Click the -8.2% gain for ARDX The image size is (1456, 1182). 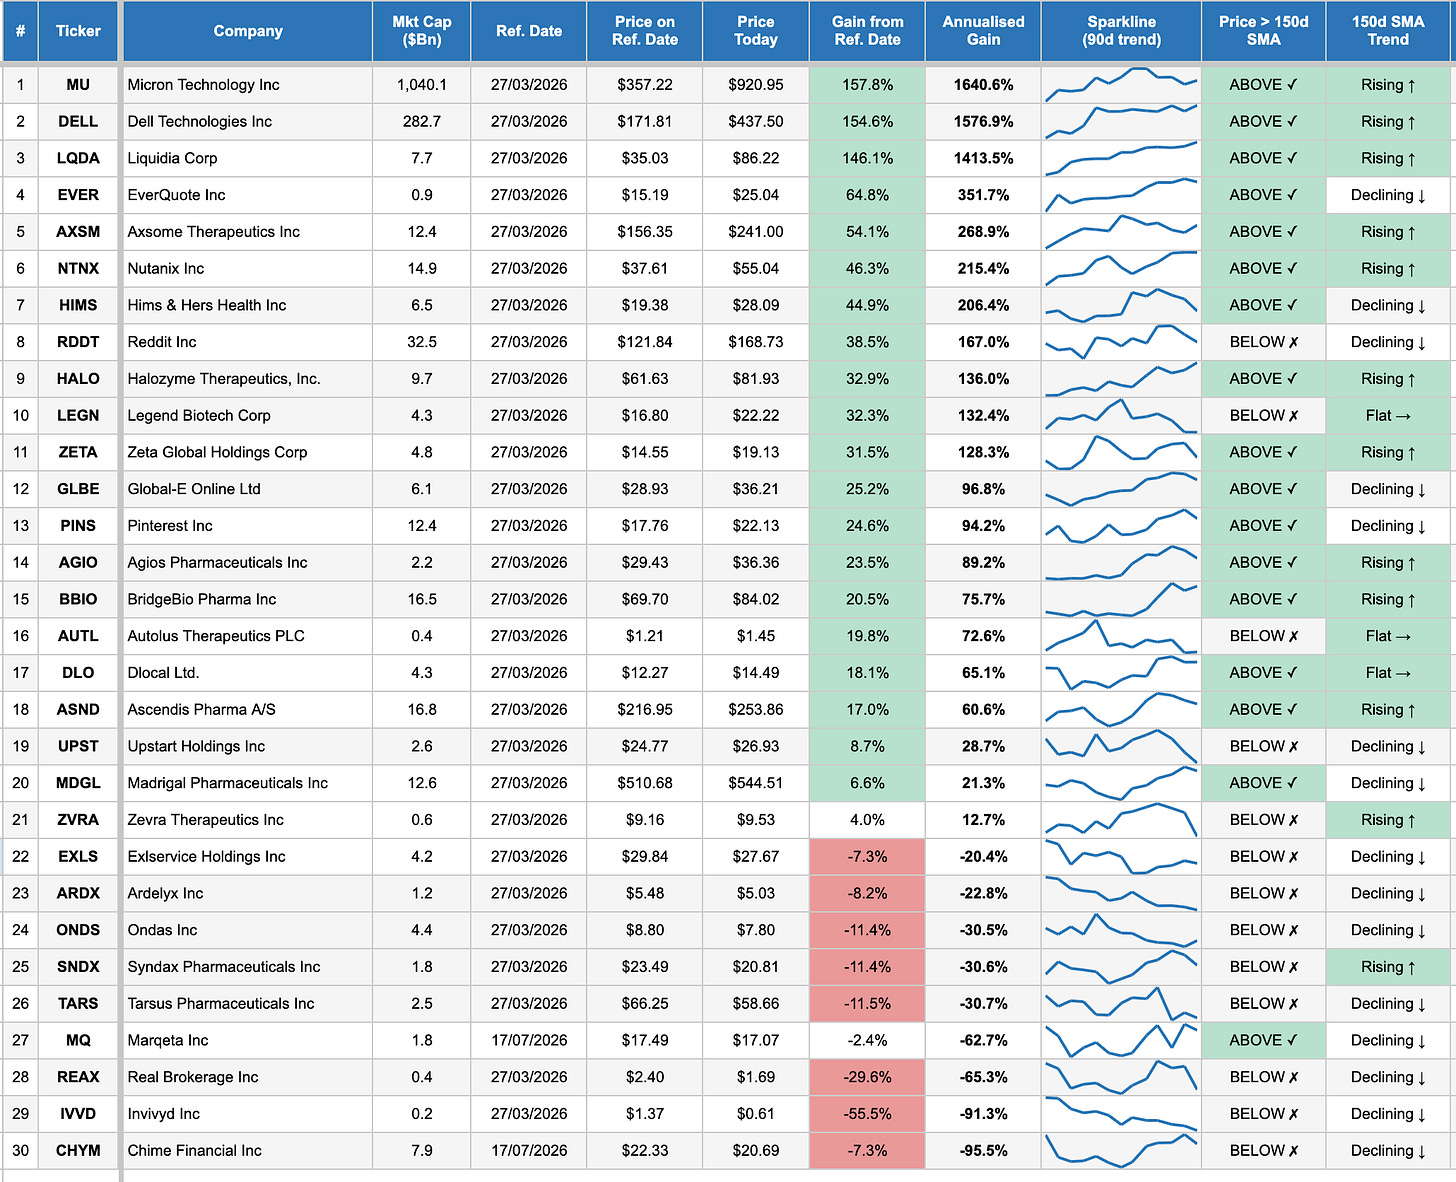pos(867,893)
